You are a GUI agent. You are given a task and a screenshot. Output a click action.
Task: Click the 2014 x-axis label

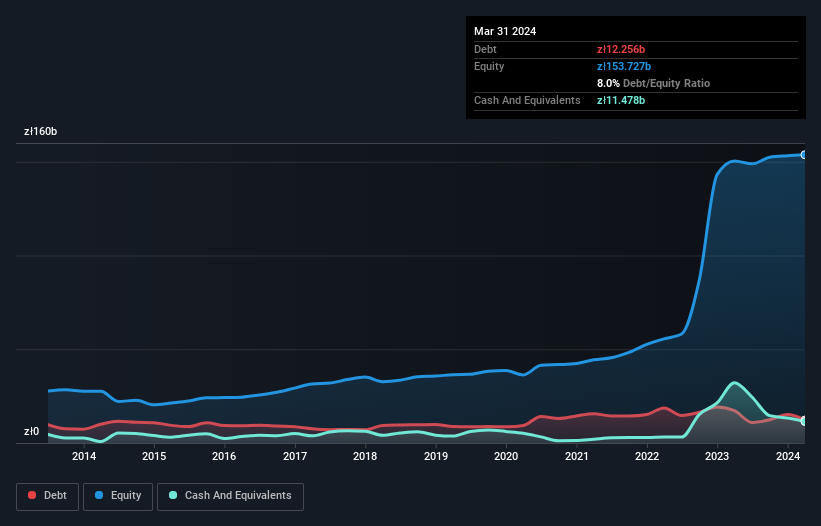tap(84, 456)
